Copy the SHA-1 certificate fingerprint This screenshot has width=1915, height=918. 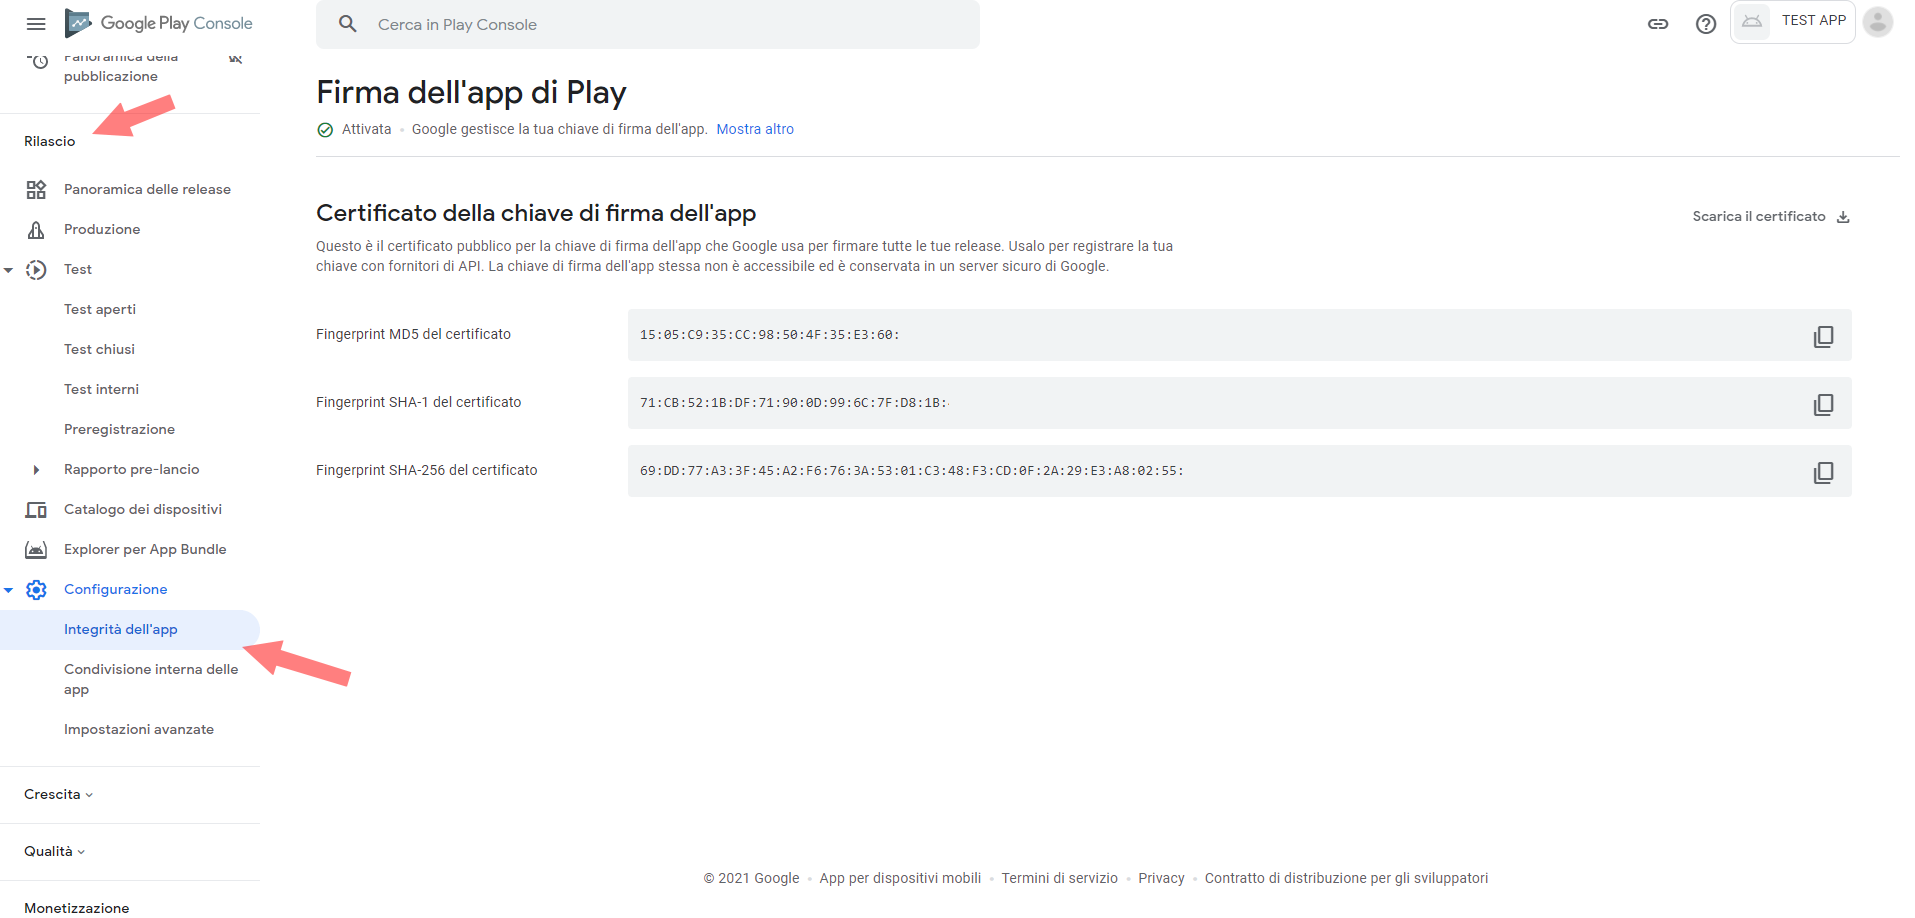1823,404
